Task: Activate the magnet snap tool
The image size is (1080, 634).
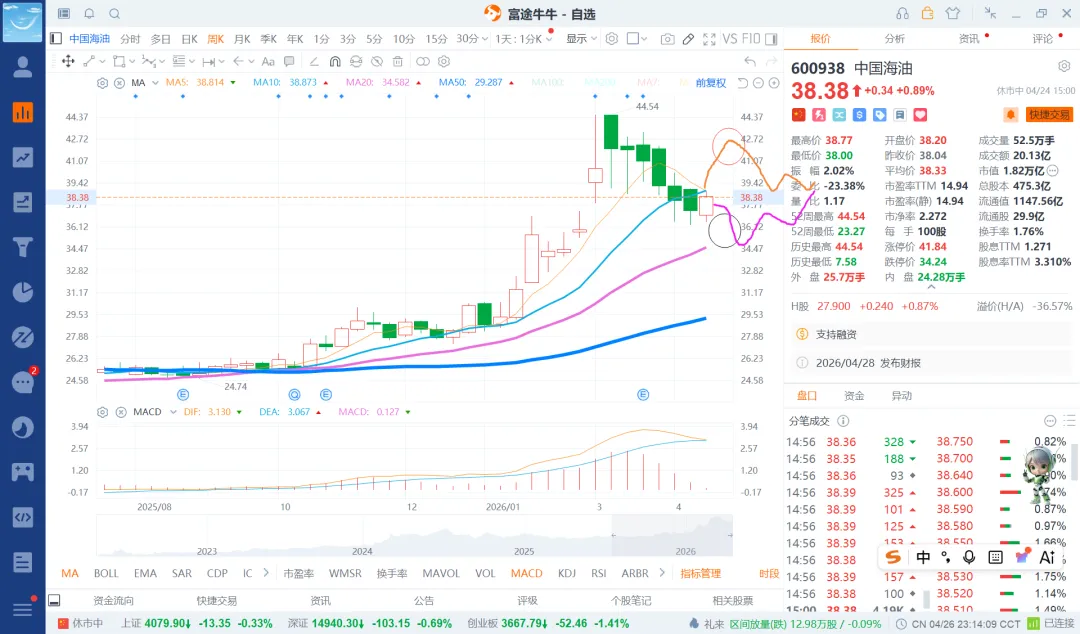Action: pyautogui.click(x=335, y=61)
